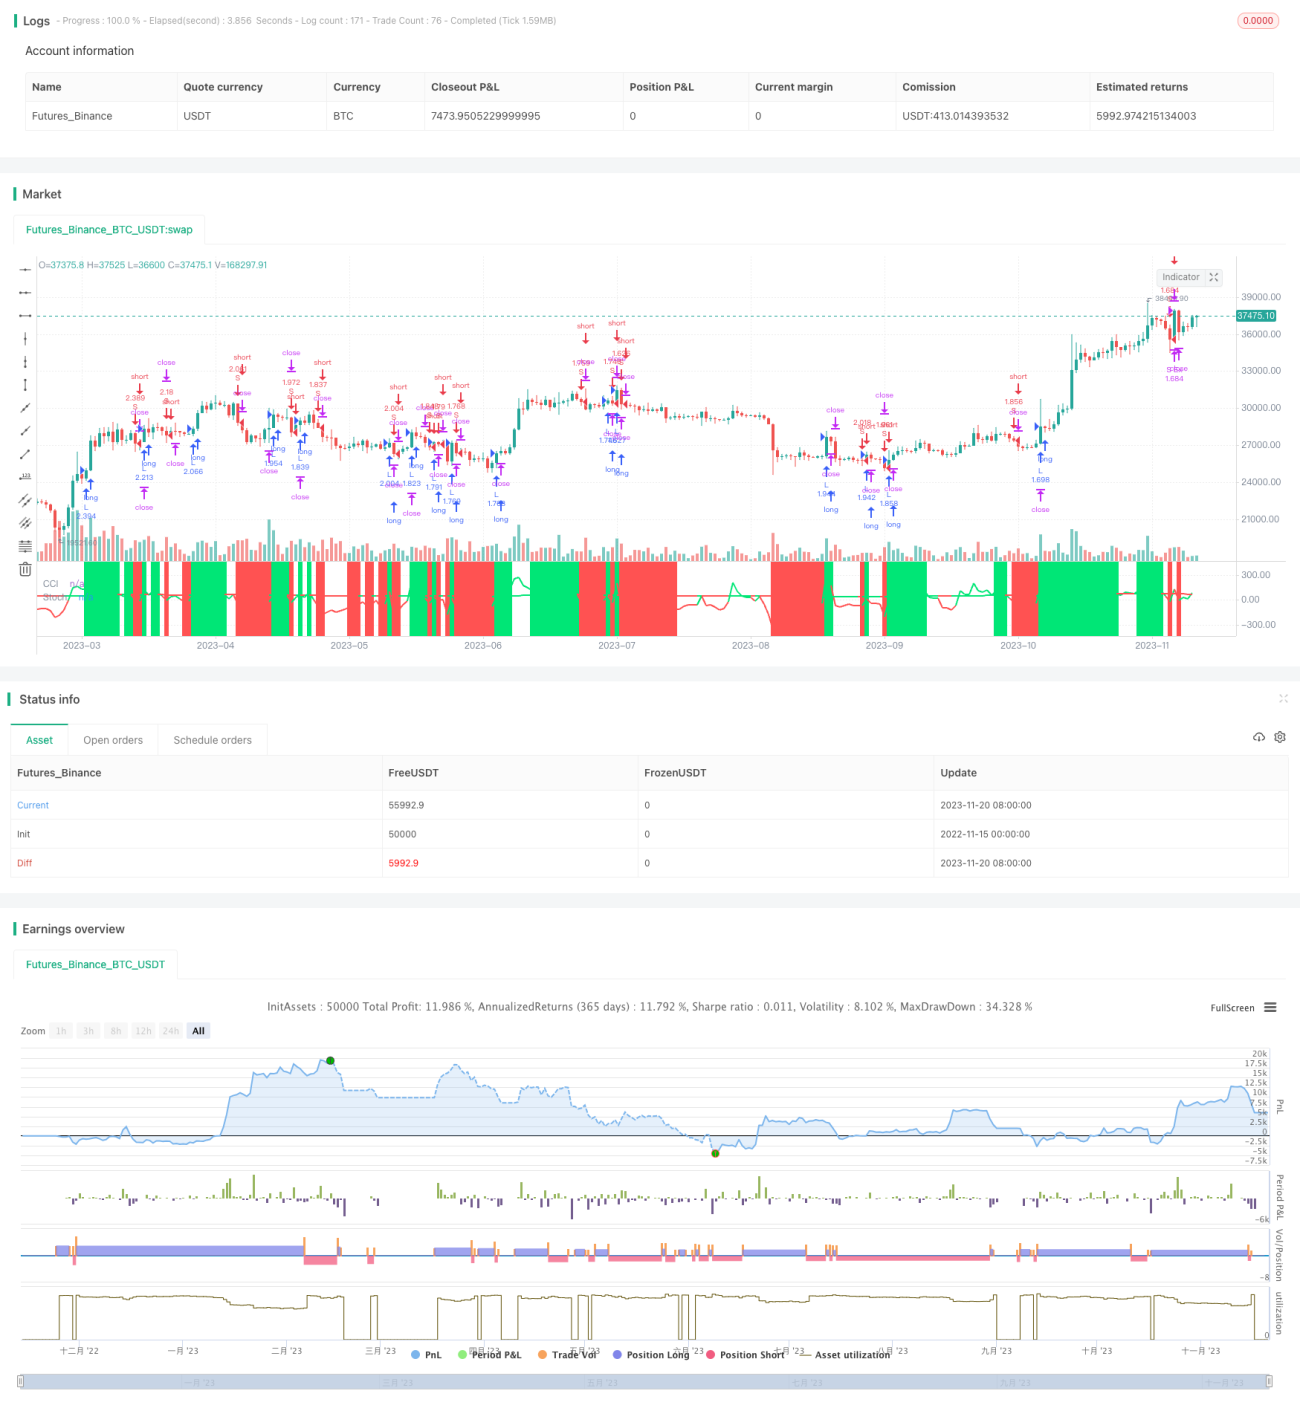Select the vertical line drawing tool
This screenshot has height=1411, width=1300.
[25, 338]
